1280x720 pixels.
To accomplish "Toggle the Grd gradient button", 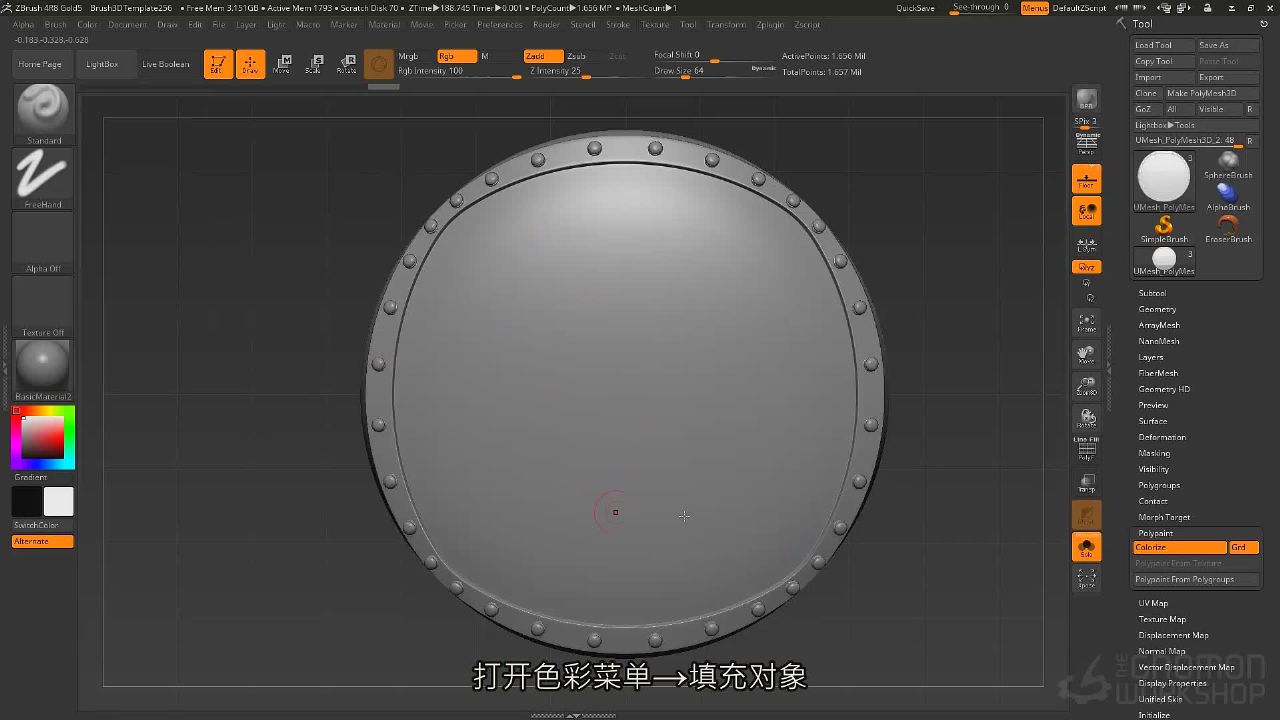I will [x=1244, y=548].
